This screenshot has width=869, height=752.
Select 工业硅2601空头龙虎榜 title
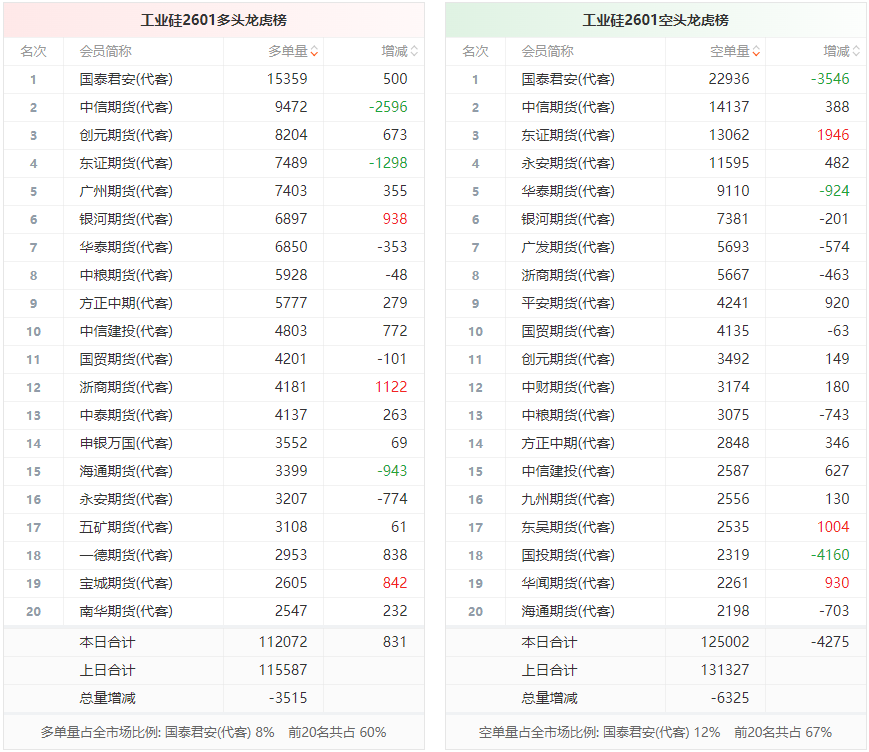tap(656, 21)
